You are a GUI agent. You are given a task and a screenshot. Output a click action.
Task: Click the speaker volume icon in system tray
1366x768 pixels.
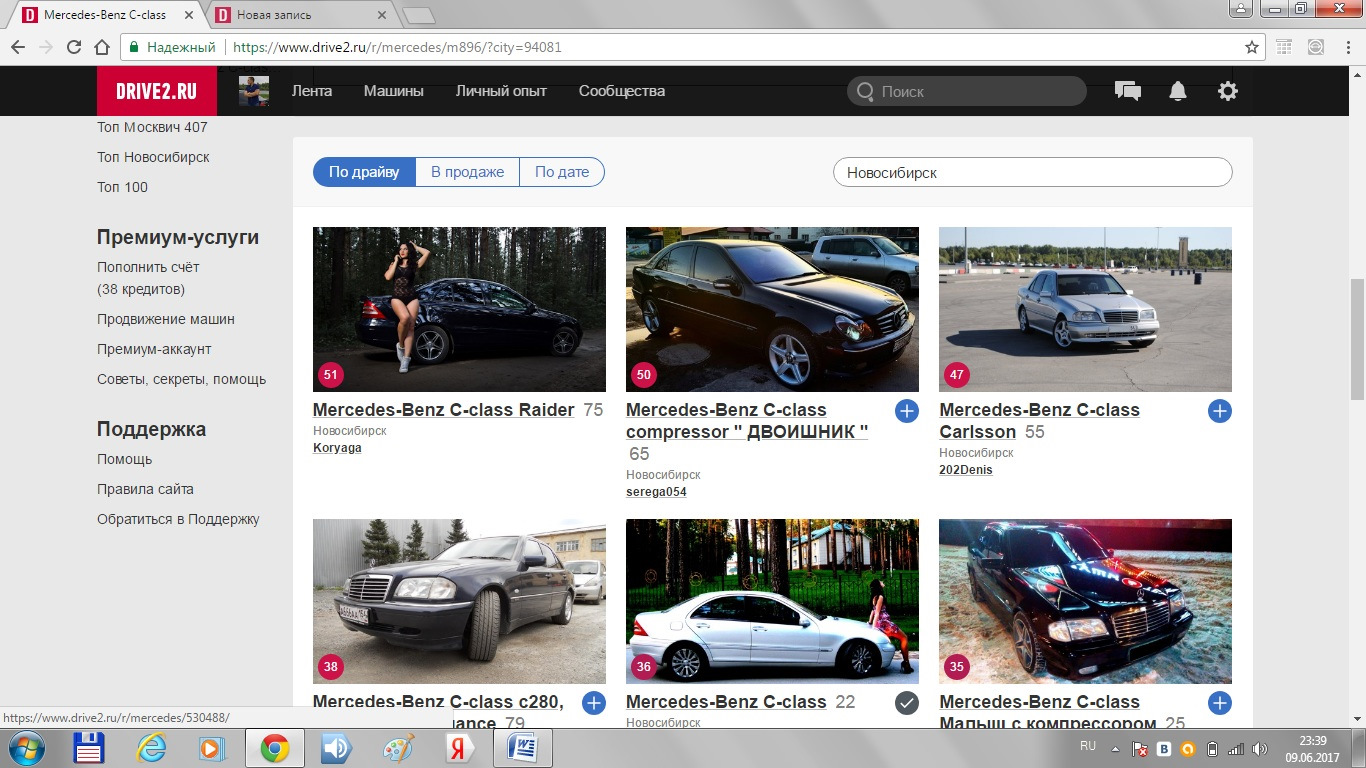pos(1260,748)
